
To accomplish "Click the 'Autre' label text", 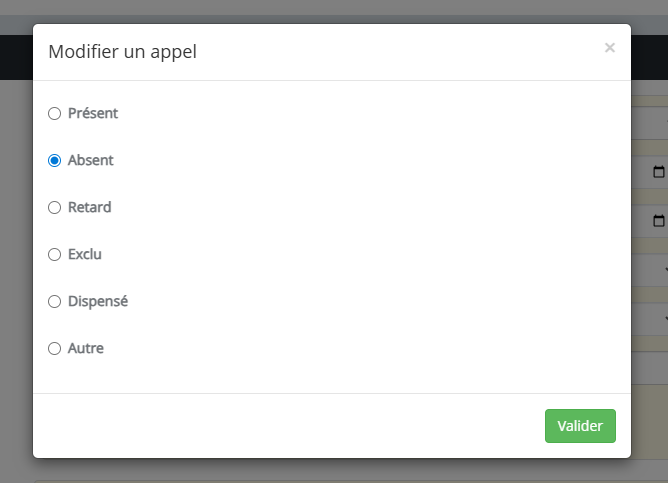I will pos(86,349).
